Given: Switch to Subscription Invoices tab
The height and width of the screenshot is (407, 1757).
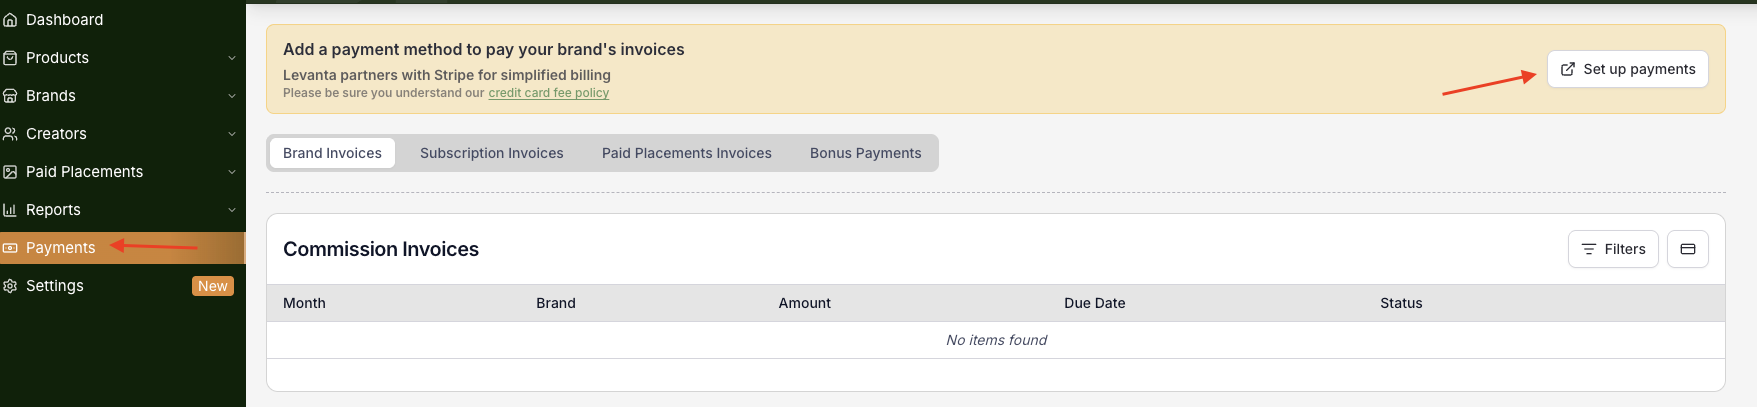Looking at the screenshot, I should (x=491, y=153).
